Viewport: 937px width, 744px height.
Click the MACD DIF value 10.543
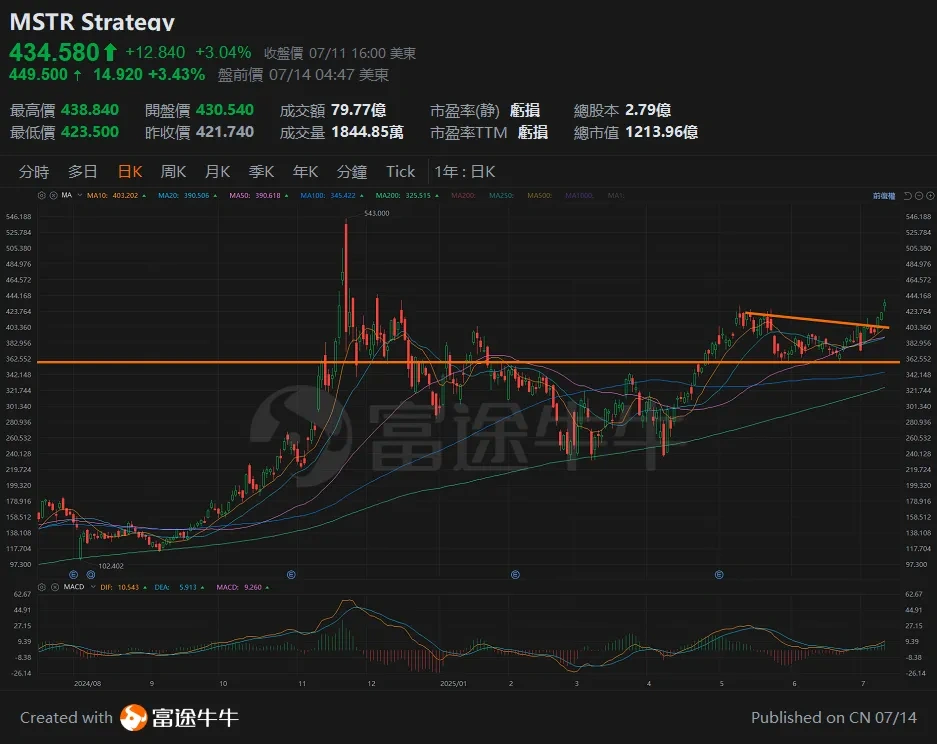[x=128, y=587]
